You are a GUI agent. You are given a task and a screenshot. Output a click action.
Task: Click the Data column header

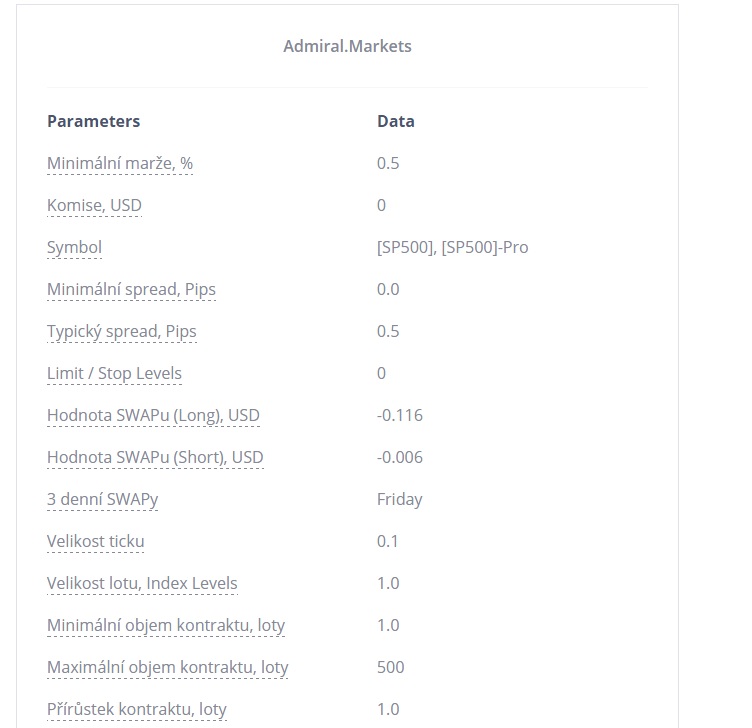(x=396, y=121)
